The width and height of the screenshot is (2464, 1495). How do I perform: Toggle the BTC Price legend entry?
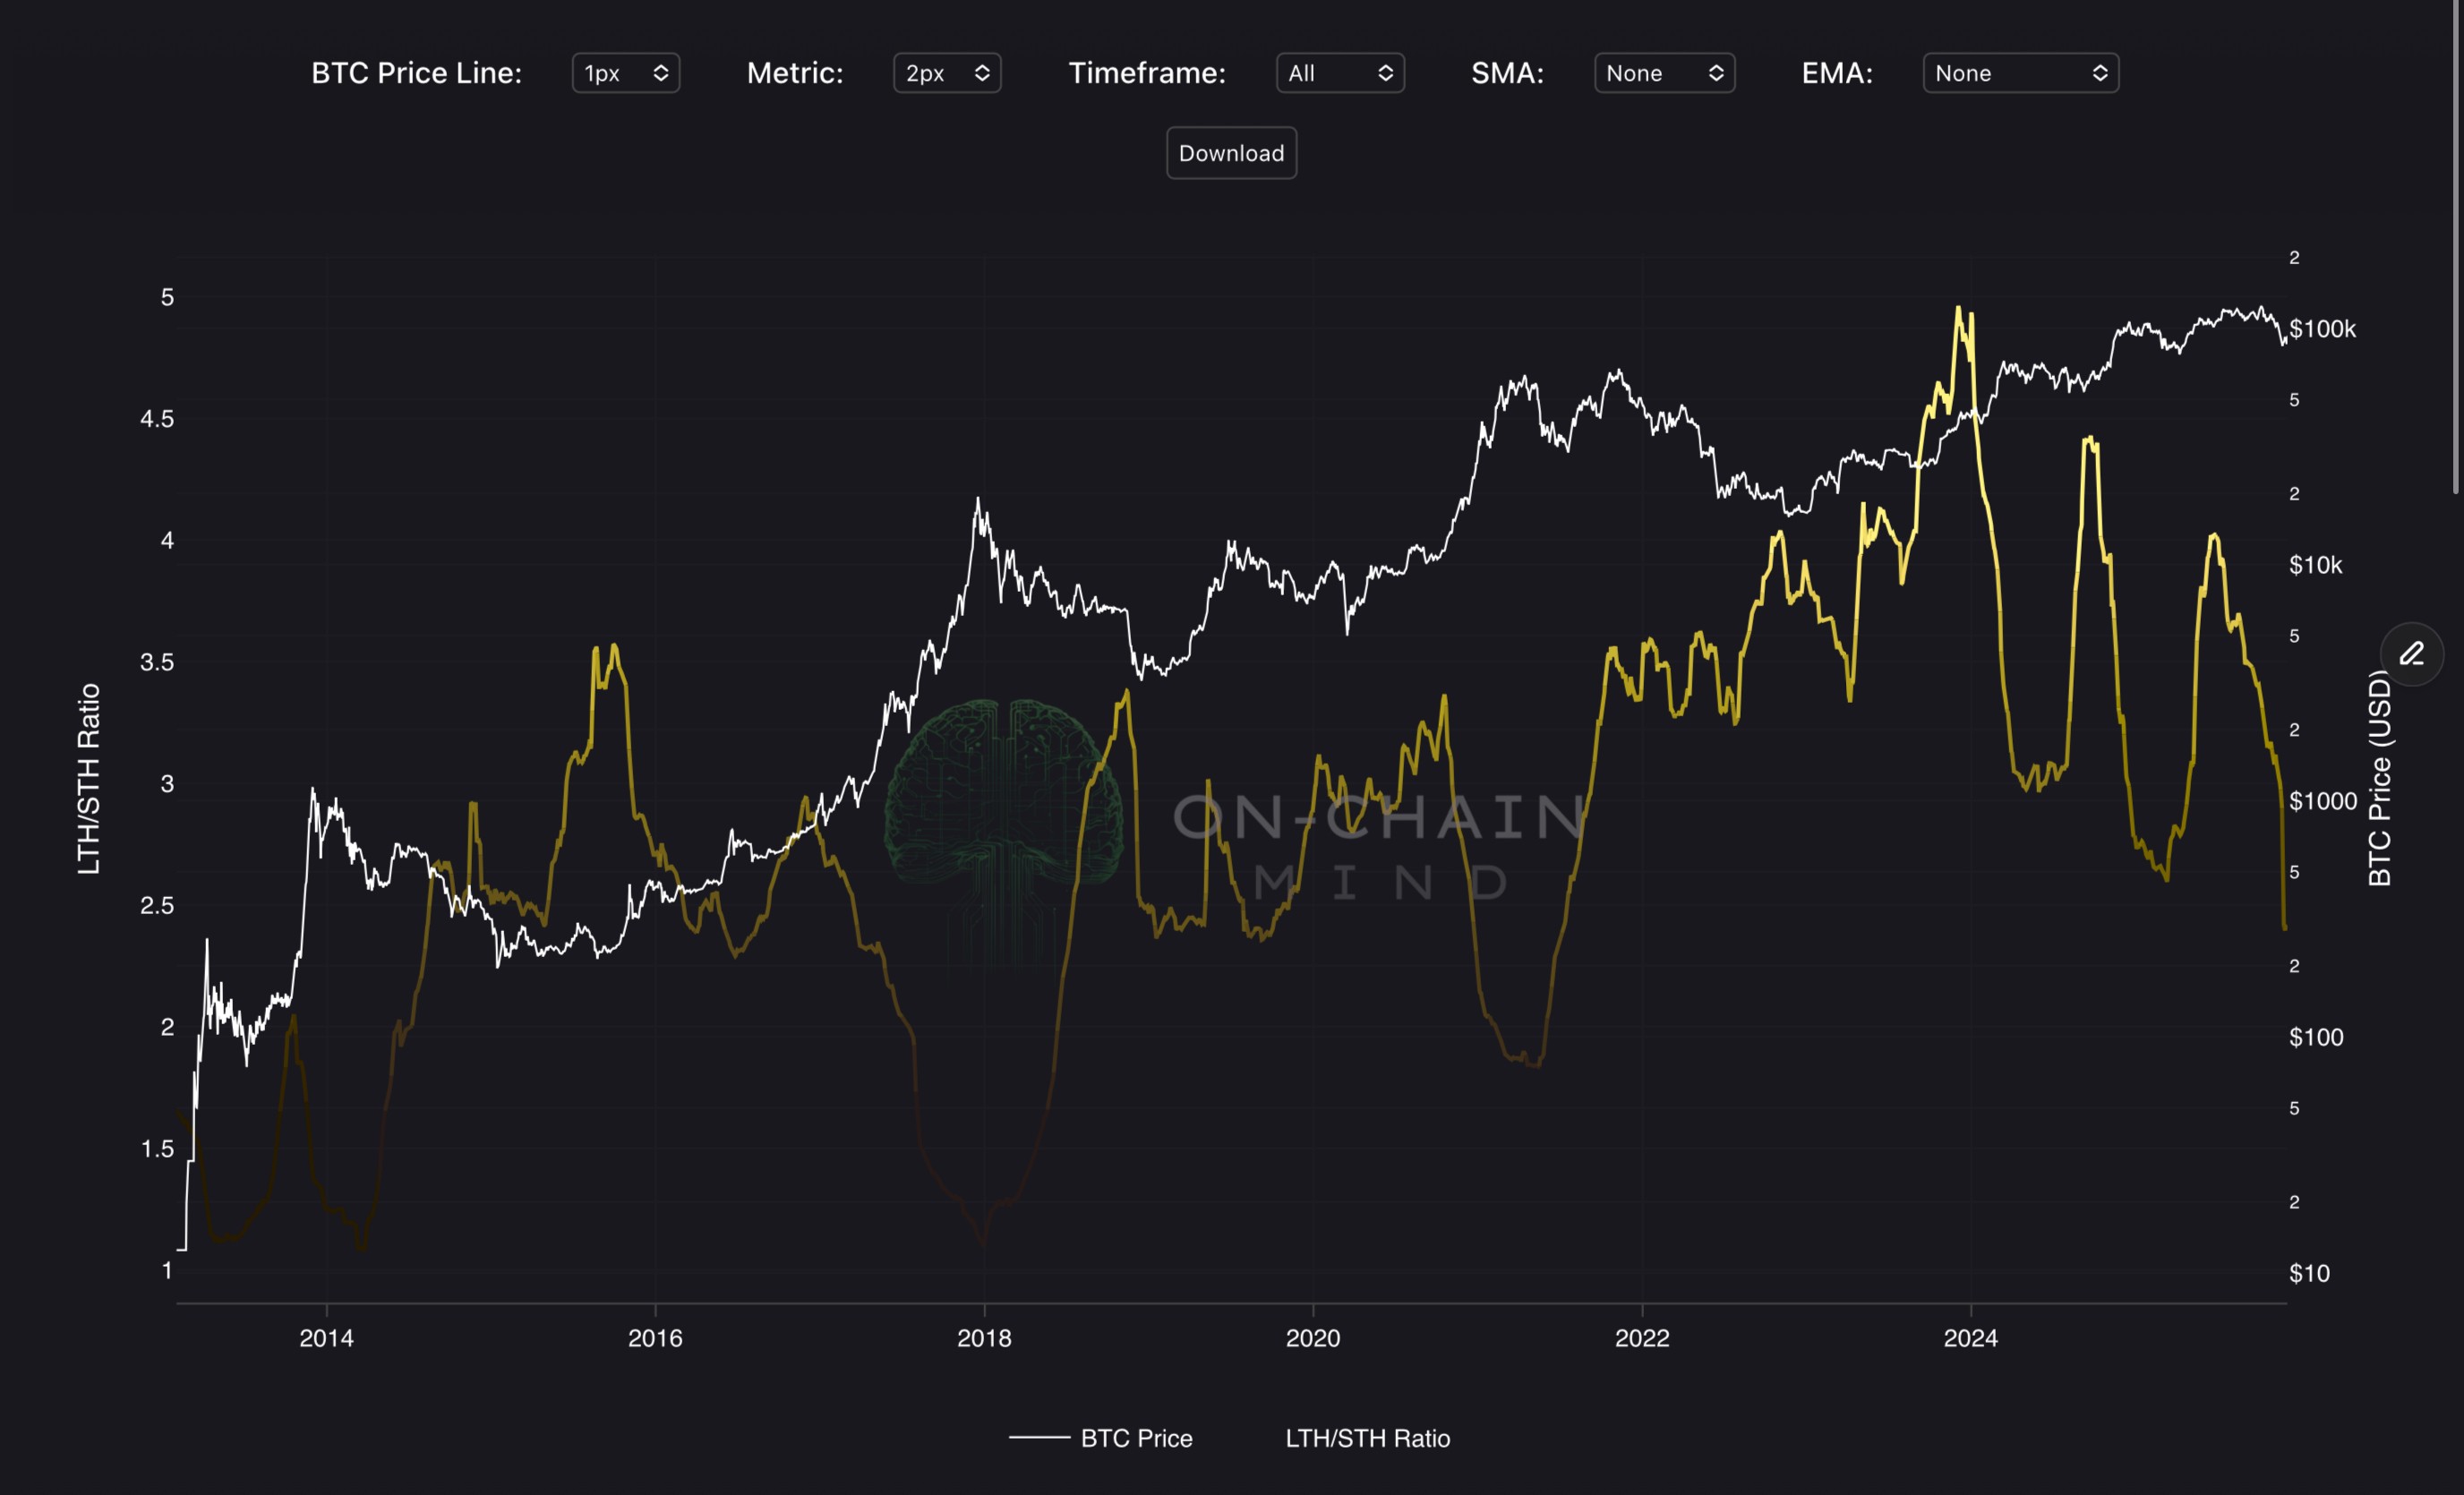(x=1136, y=1438)
